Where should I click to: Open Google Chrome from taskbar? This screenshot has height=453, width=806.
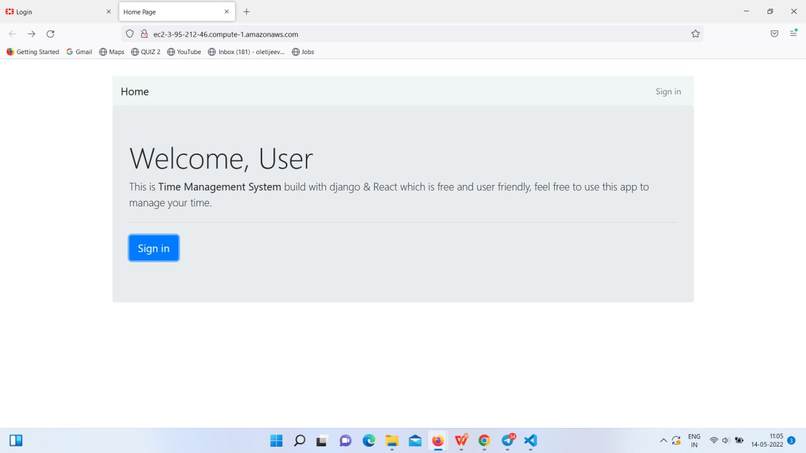point(484,441)
